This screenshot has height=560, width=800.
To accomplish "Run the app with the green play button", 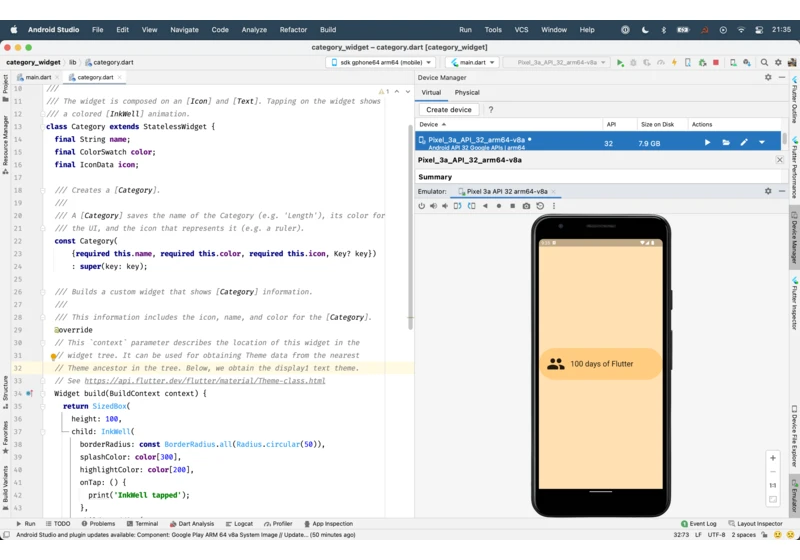I will [620, 62].
